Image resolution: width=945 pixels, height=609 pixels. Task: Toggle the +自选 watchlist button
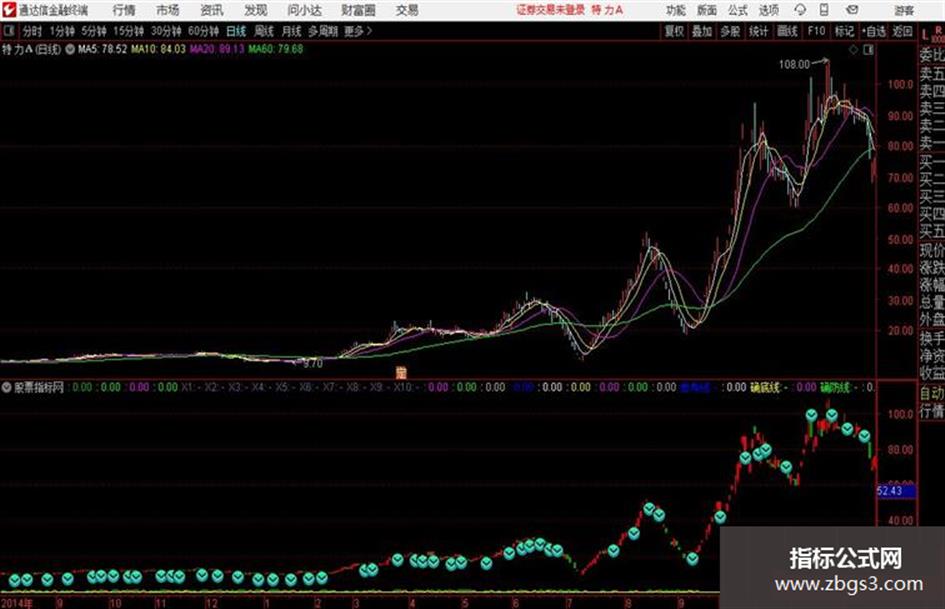[x=873, y=31]
